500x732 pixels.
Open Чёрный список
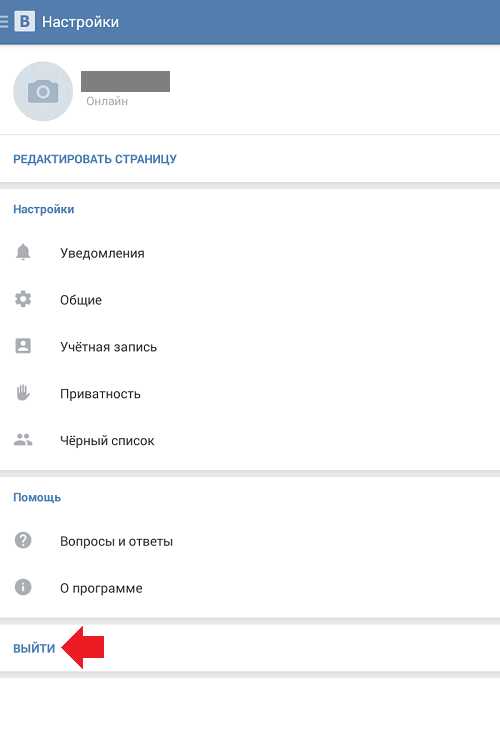point(250,441)
